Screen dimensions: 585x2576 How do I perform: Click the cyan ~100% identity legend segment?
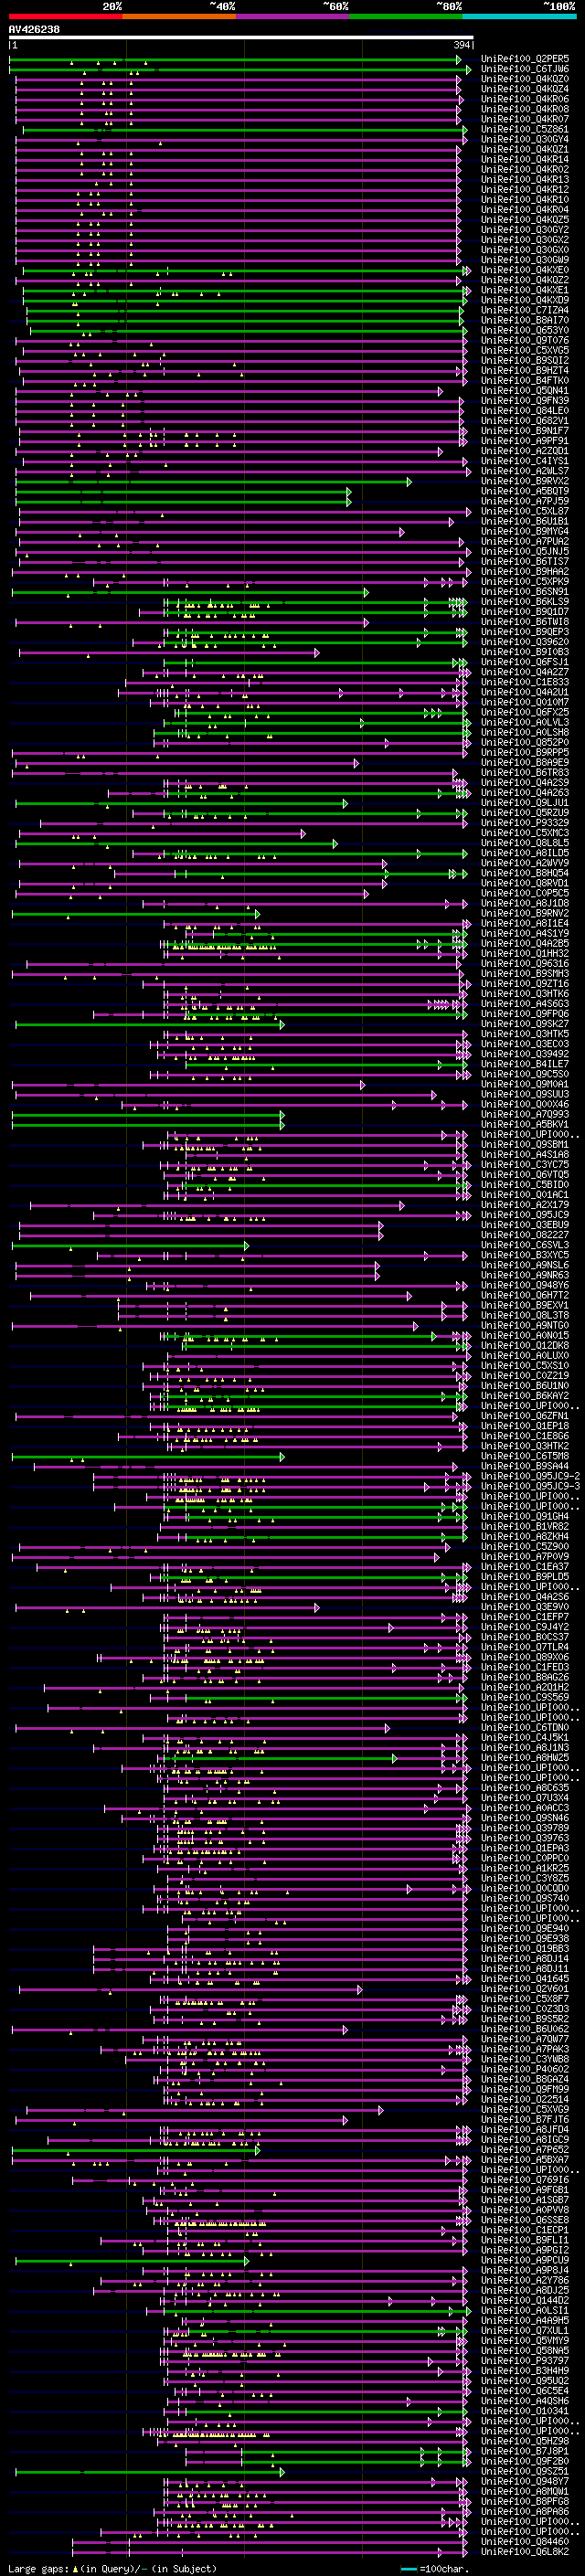pyautogui.click(x=519, y=16)
